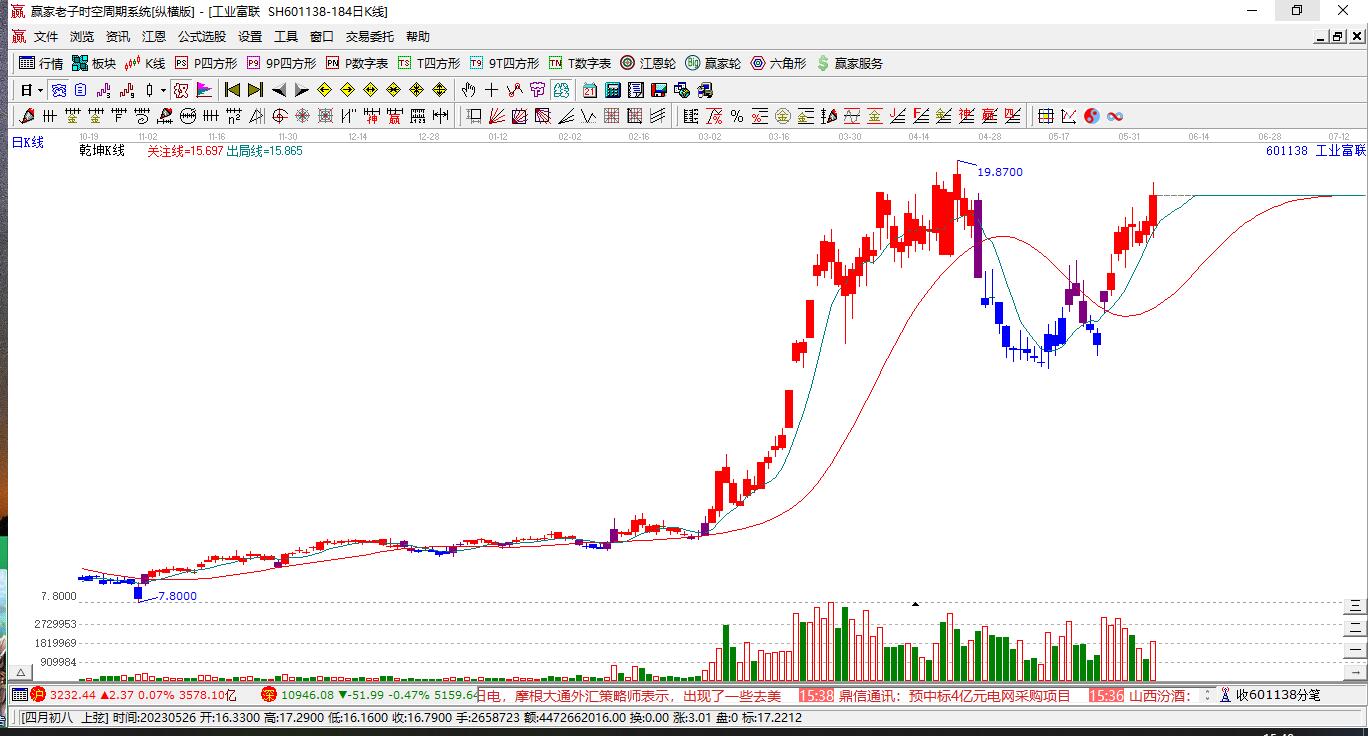Open the yellow grid table icon
Image resolution: width=1368 pixels, height=736 pixels.
click(x=1045, y=116)
